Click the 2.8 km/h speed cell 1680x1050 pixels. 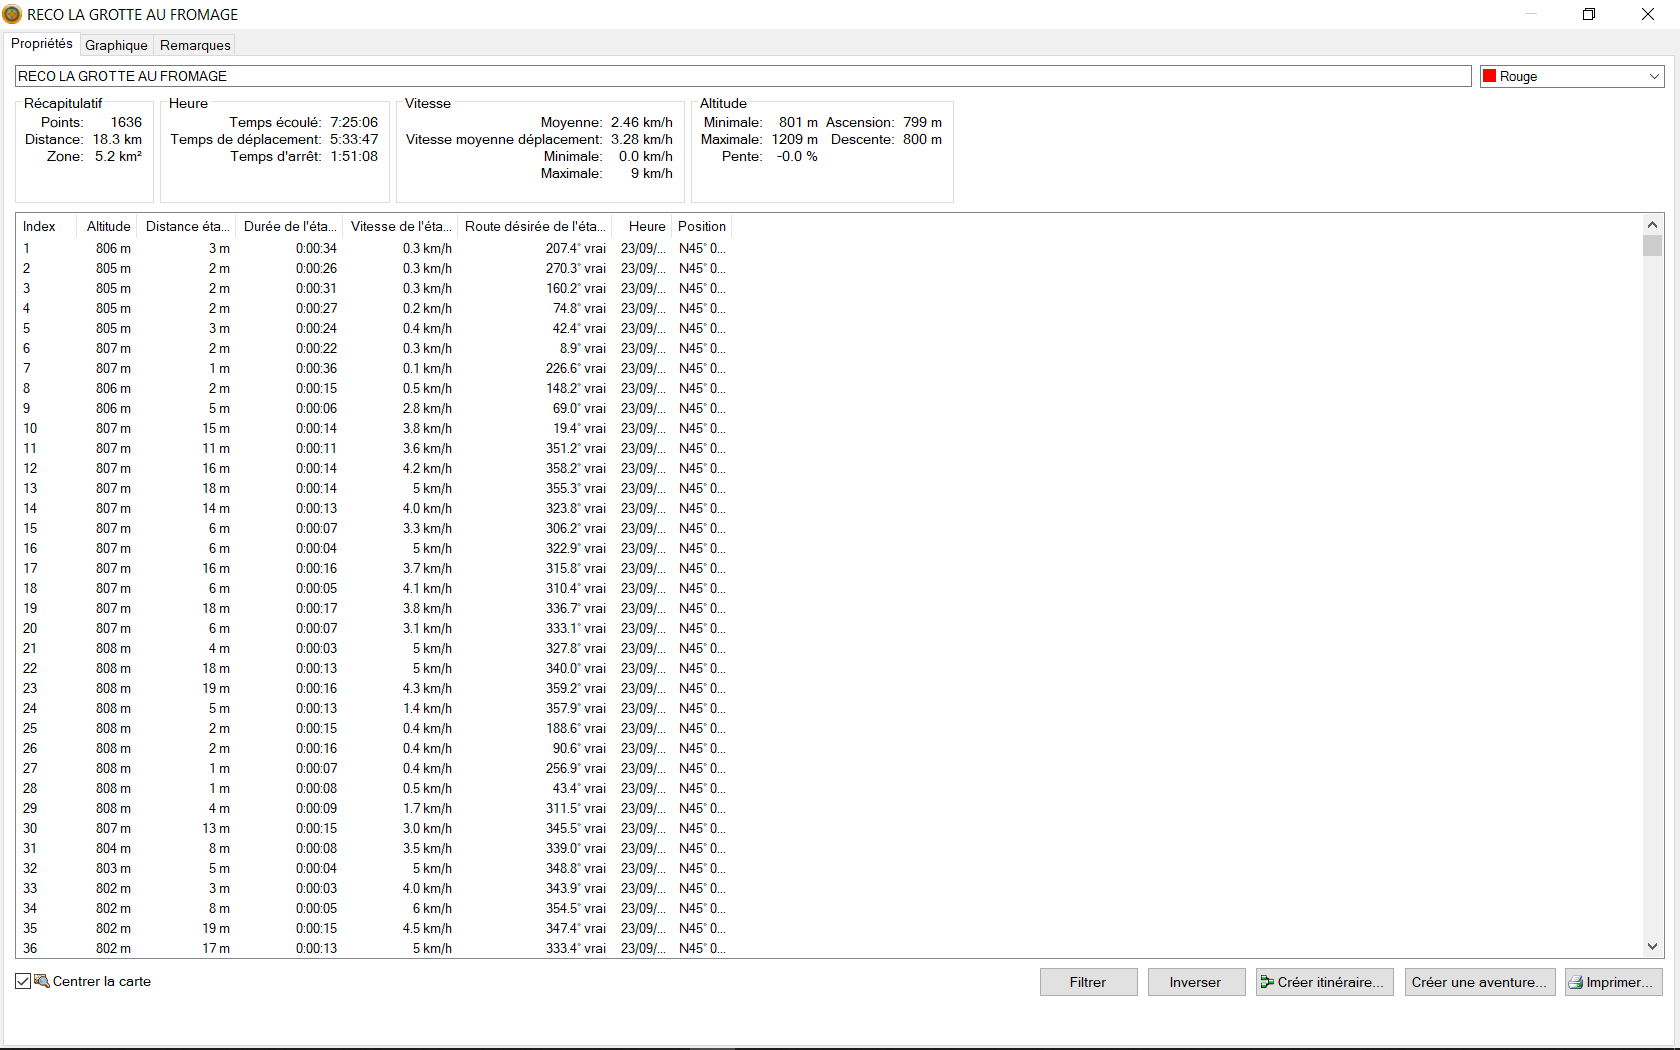[x=427, y=408]
